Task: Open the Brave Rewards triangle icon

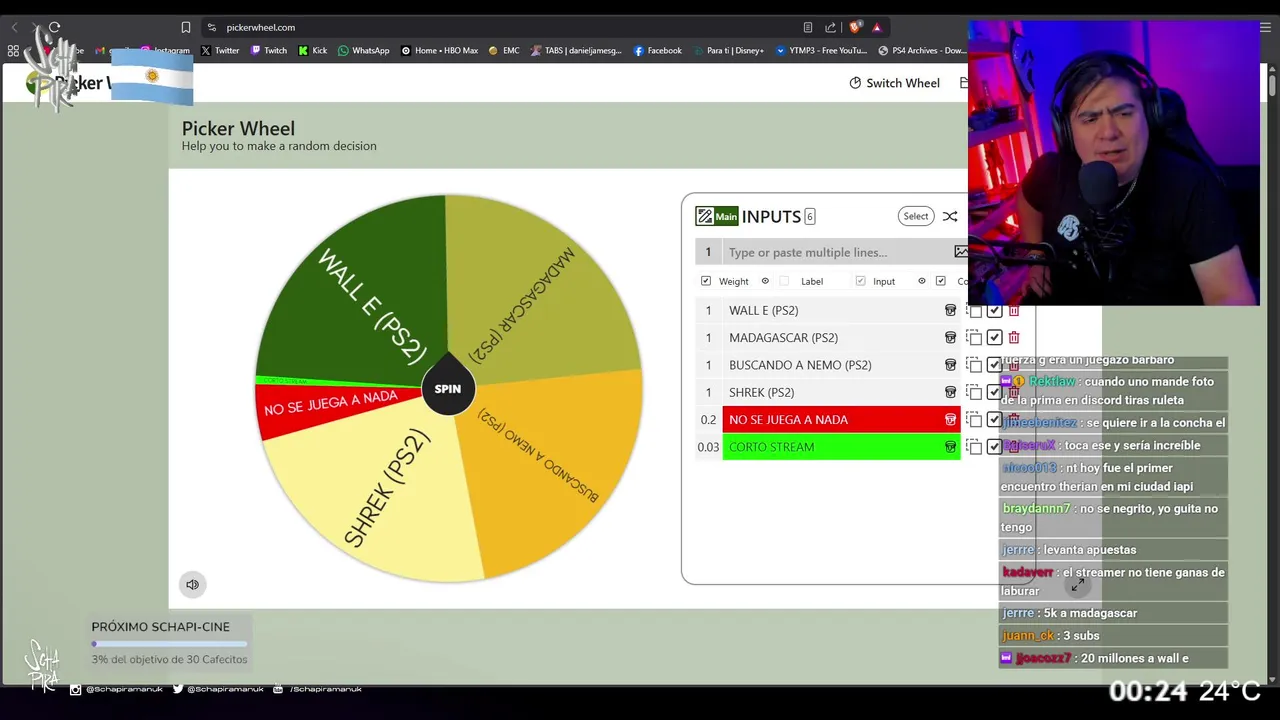Action: click(877, 27)
